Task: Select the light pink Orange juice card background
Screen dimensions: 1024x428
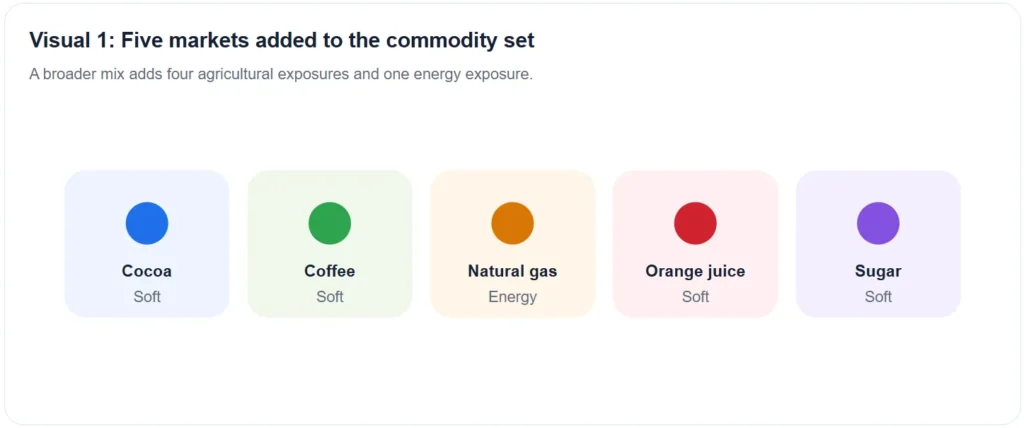Action: pos(696,244)
